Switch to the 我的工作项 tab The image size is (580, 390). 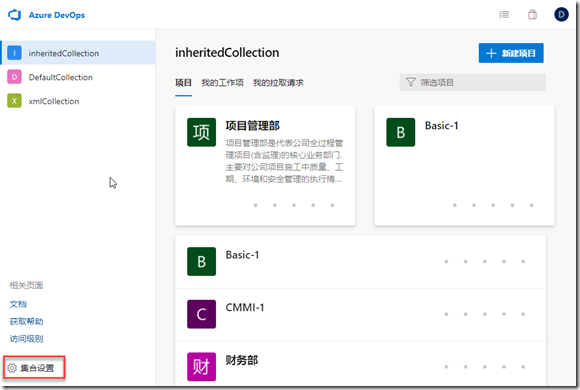click(x=222, y=83)
